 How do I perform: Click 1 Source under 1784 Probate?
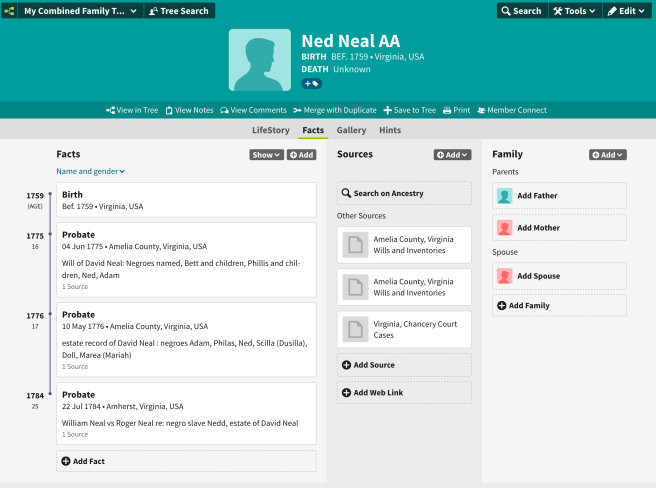pyautogui.click(x=75, y=434)
